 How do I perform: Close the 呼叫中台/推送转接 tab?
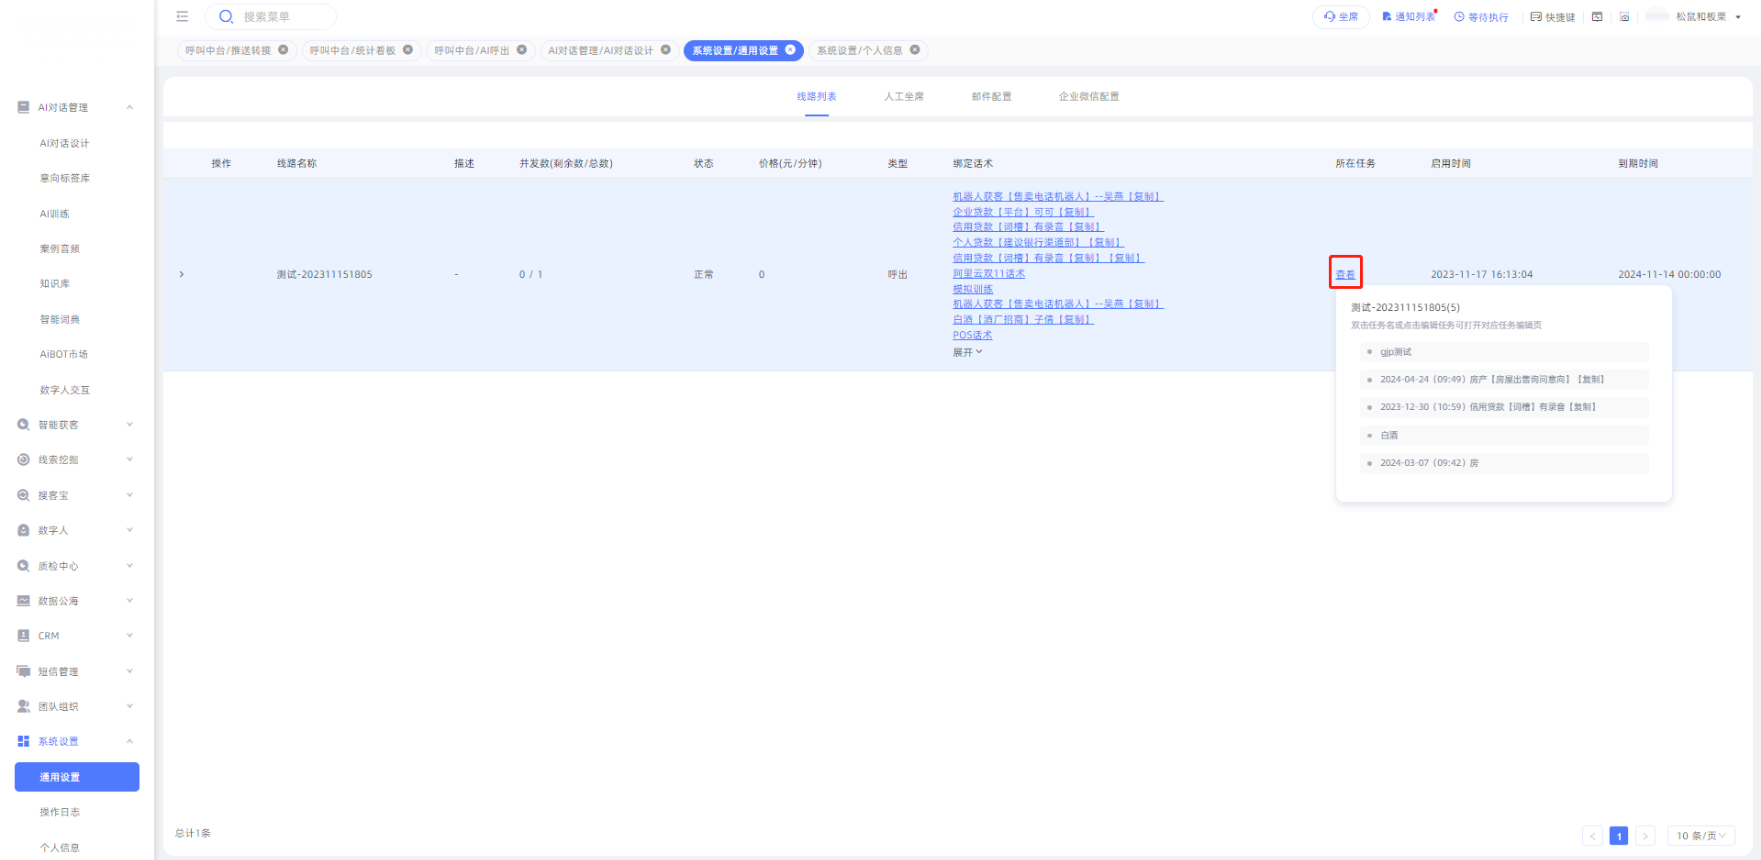[x=283, y=50]
